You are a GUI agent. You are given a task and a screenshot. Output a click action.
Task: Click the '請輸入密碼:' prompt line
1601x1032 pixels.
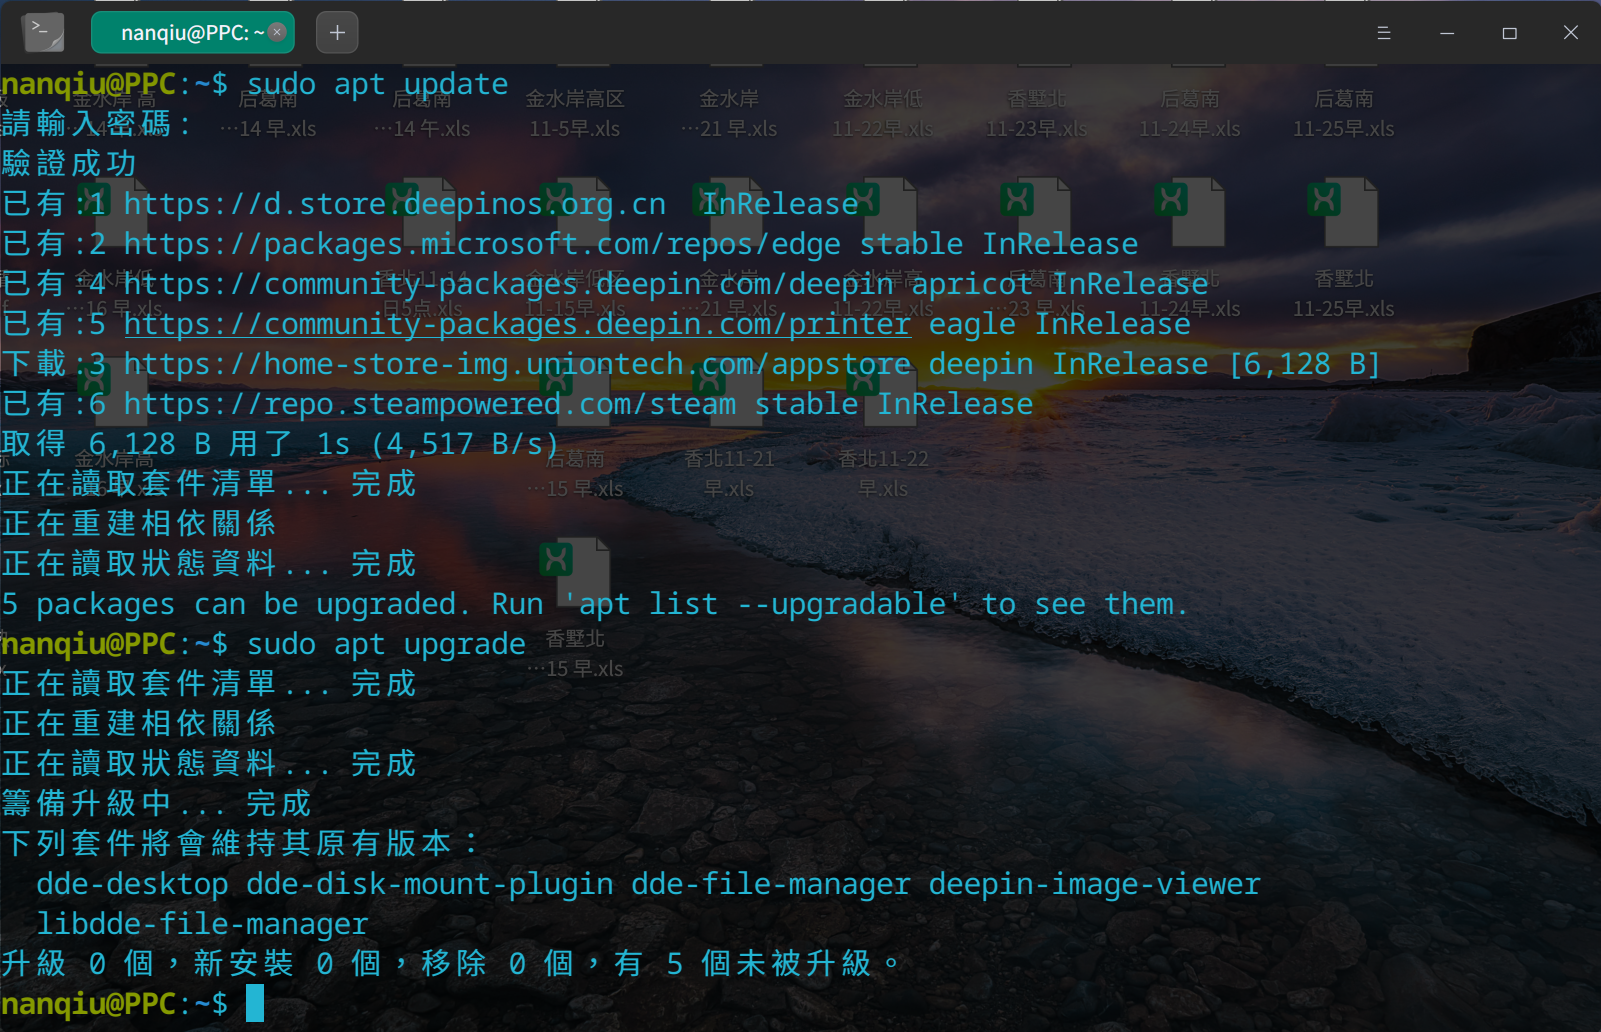tap(97, 124)
